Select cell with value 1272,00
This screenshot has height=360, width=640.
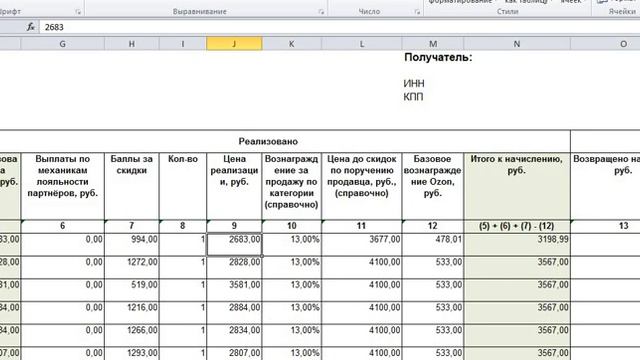[x=131, y=267]
